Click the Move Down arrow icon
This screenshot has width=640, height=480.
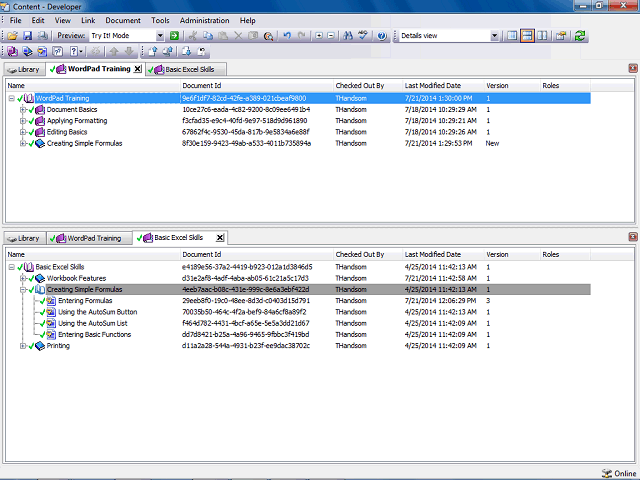pos(129,51)
